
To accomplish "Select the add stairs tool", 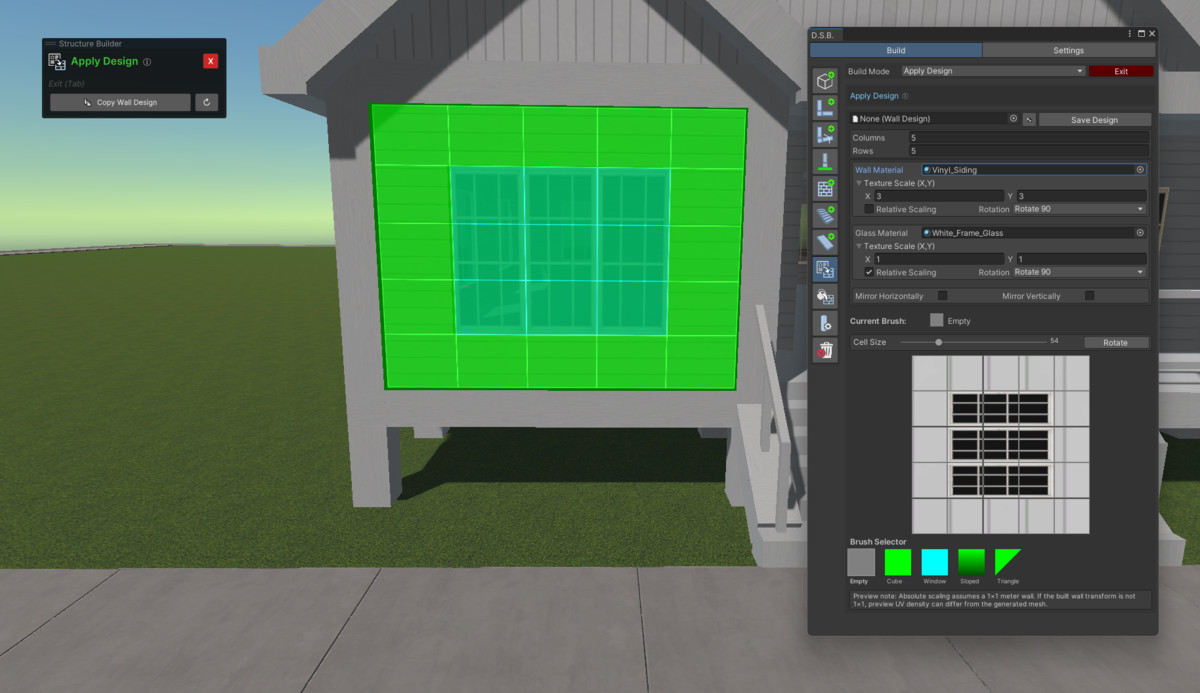I will click(825, 215).
